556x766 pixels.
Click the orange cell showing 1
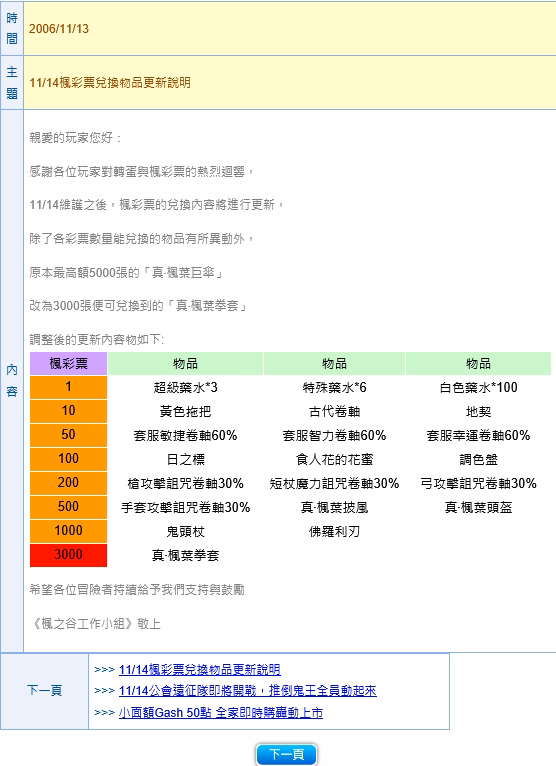(68, 387)
